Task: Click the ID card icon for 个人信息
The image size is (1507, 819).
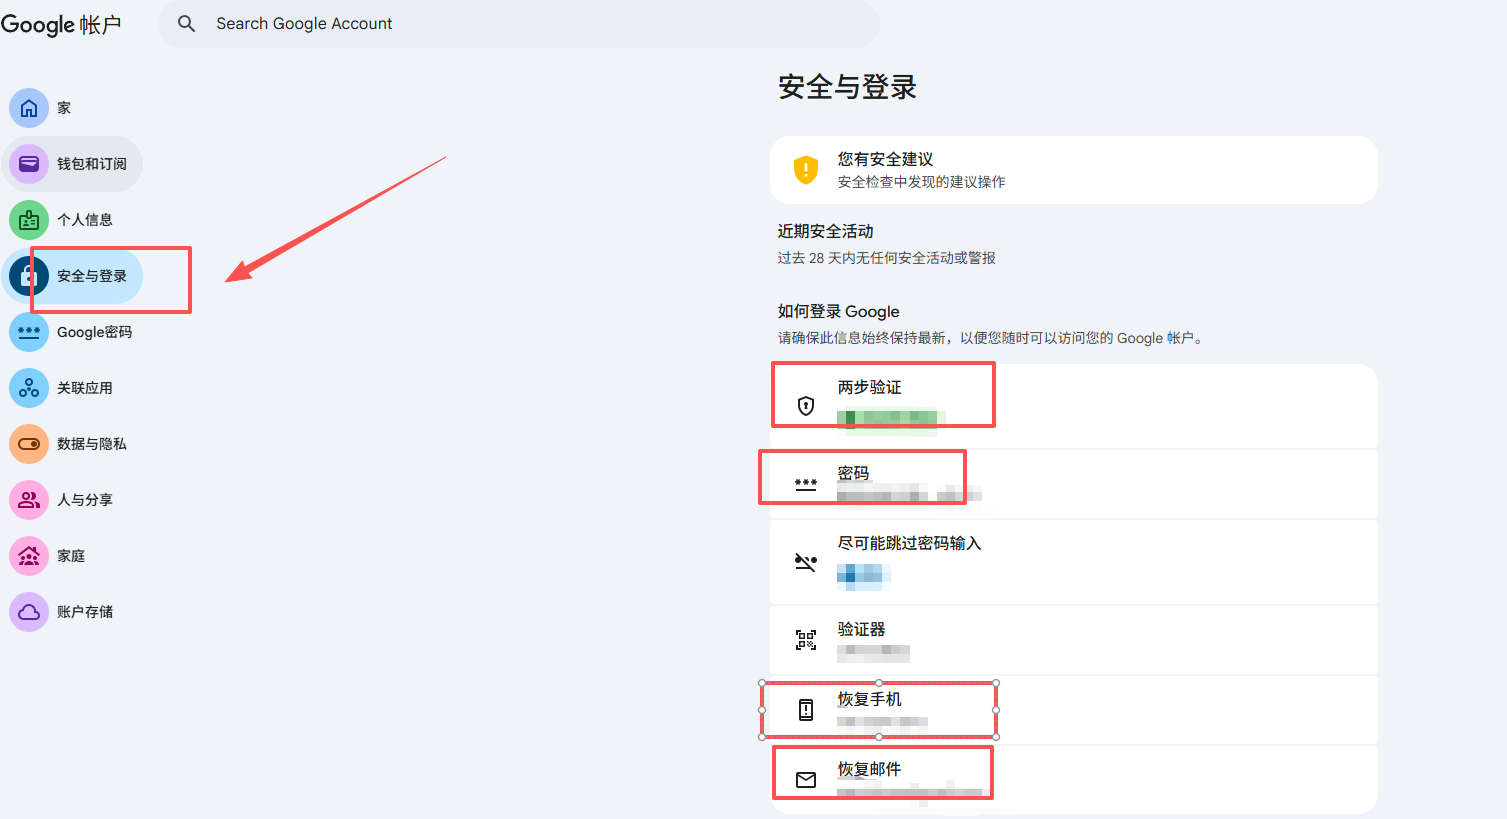Action: click(x=29, y=220)
